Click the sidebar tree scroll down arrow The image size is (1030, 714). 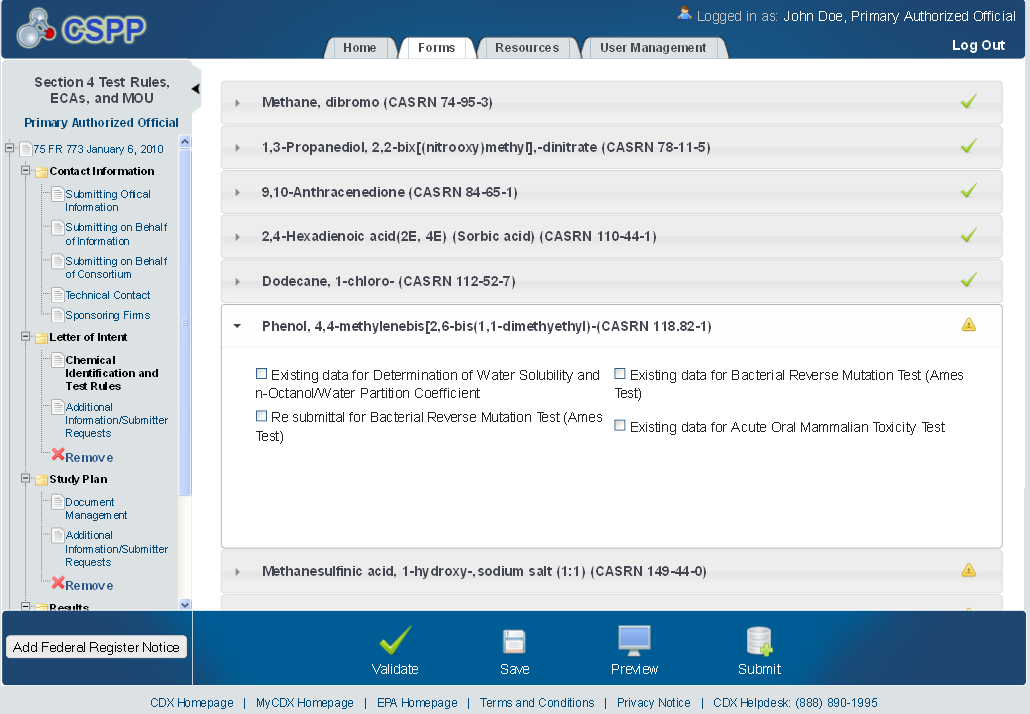[184, 604]
